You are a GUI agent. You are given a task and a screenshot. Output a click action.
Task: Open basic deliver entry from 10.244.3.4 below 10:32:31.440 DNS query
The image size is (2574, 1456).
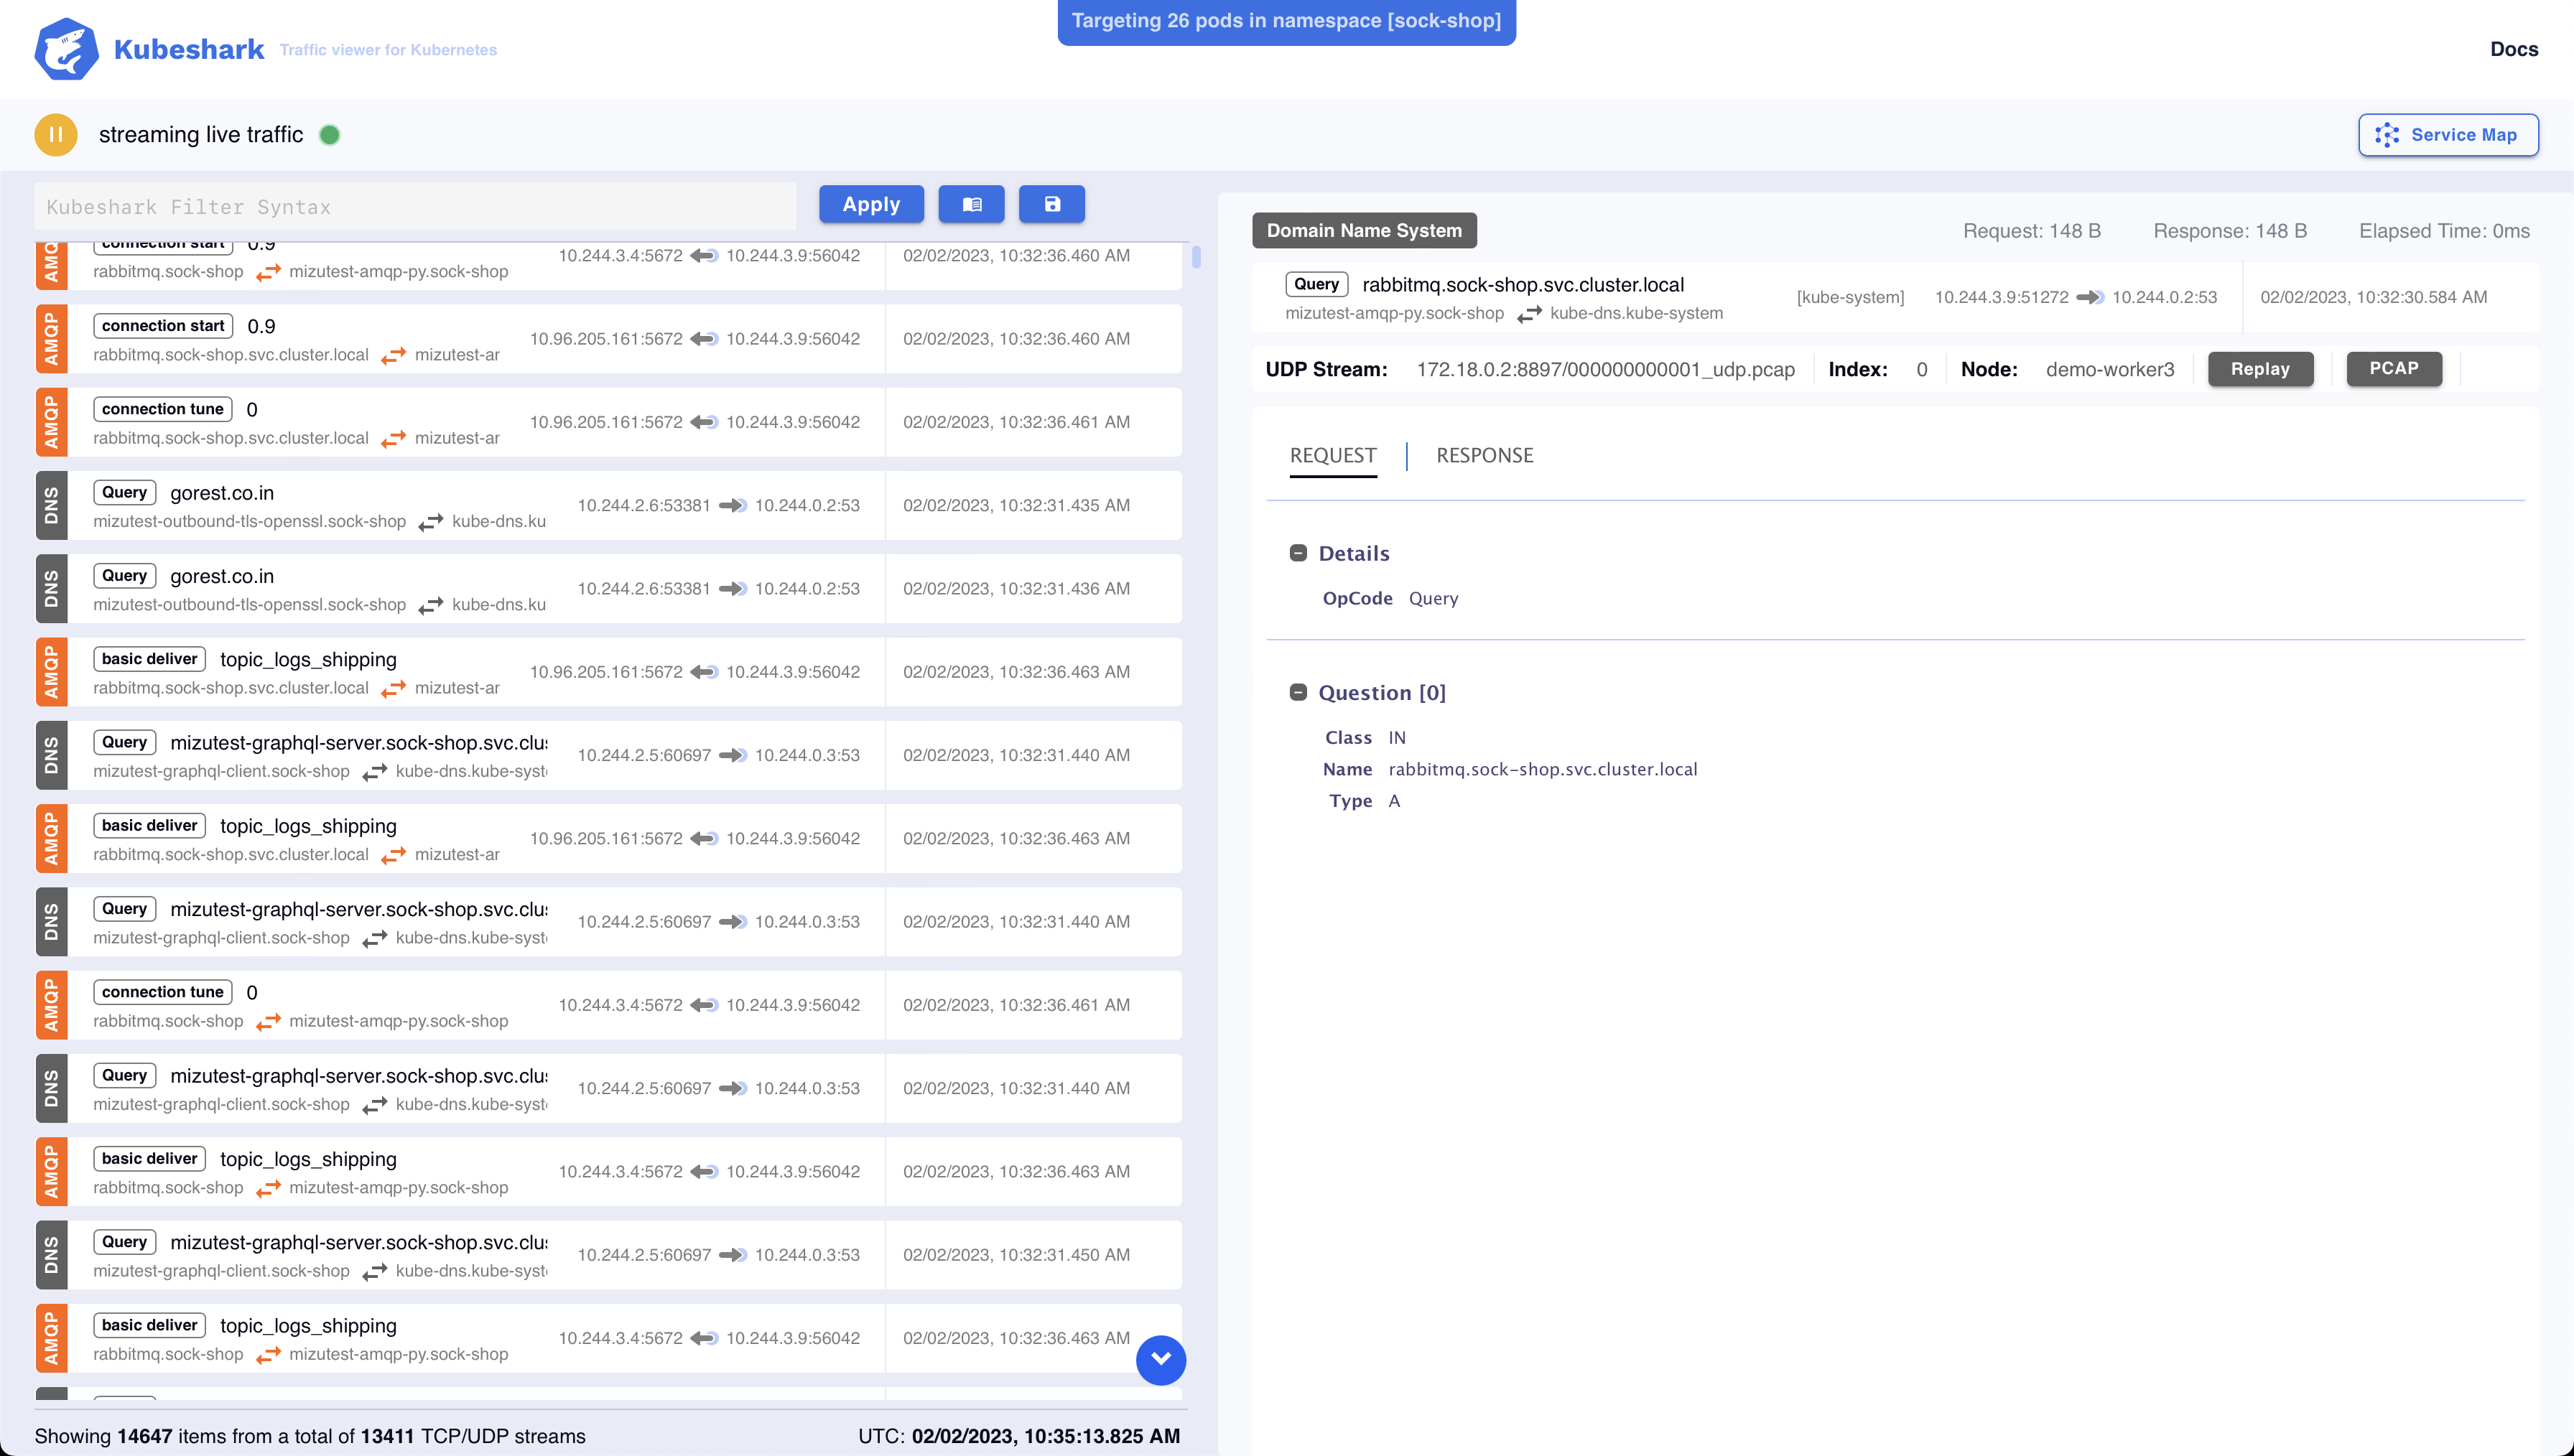click(x=609, y=1172)
